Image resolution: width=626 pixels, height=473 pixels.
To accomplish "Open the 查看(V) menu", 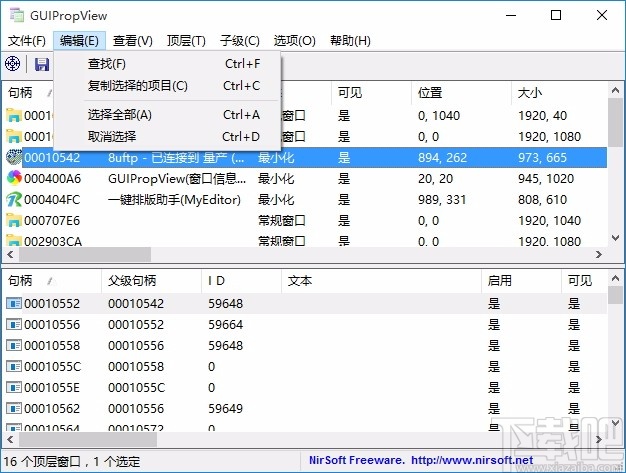I will tap(133, 40).
